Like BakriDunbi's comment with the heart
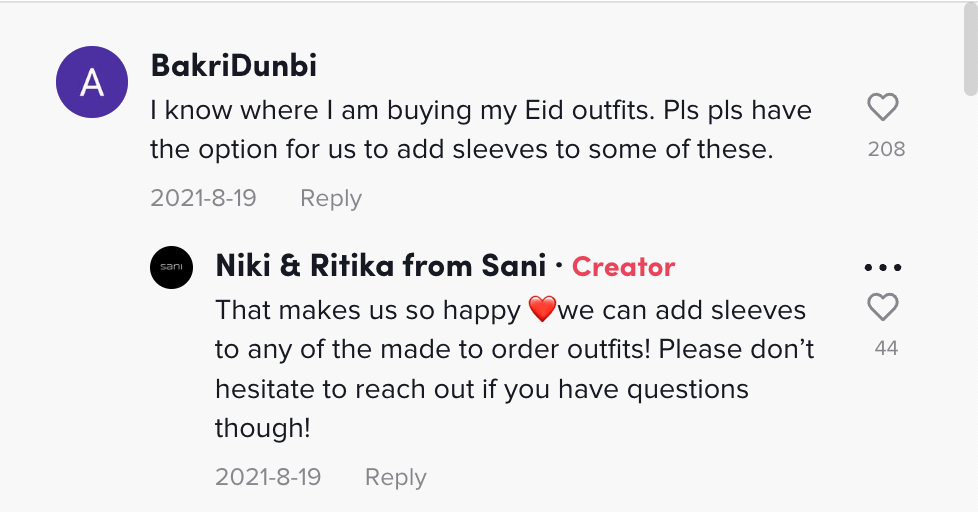The image size is (978, 512). 883,107
